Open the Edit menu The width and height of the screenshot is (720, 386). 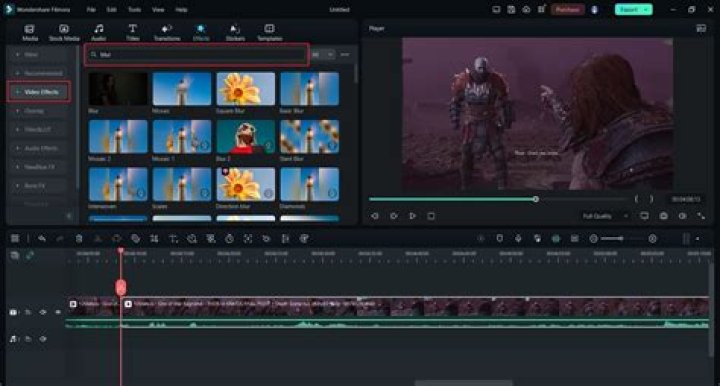click(112, 10)
